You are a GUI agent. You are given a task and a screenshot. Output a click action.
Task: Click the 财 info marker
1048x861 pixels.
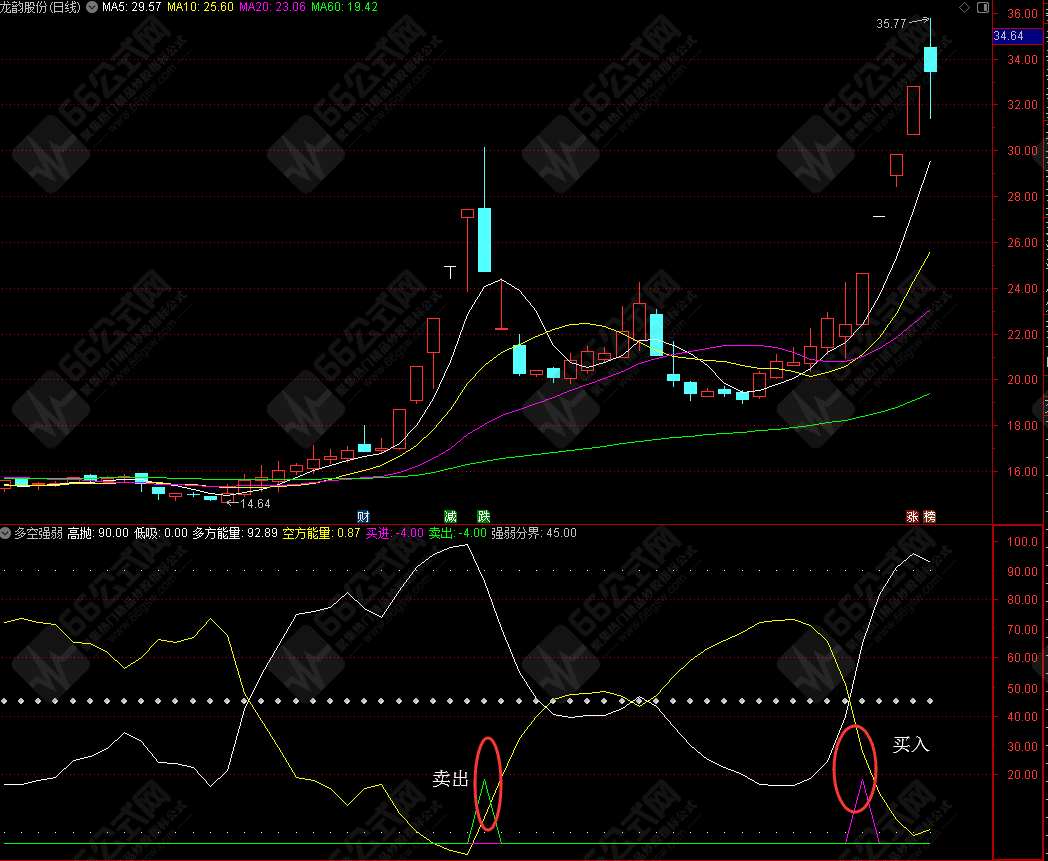363,516
